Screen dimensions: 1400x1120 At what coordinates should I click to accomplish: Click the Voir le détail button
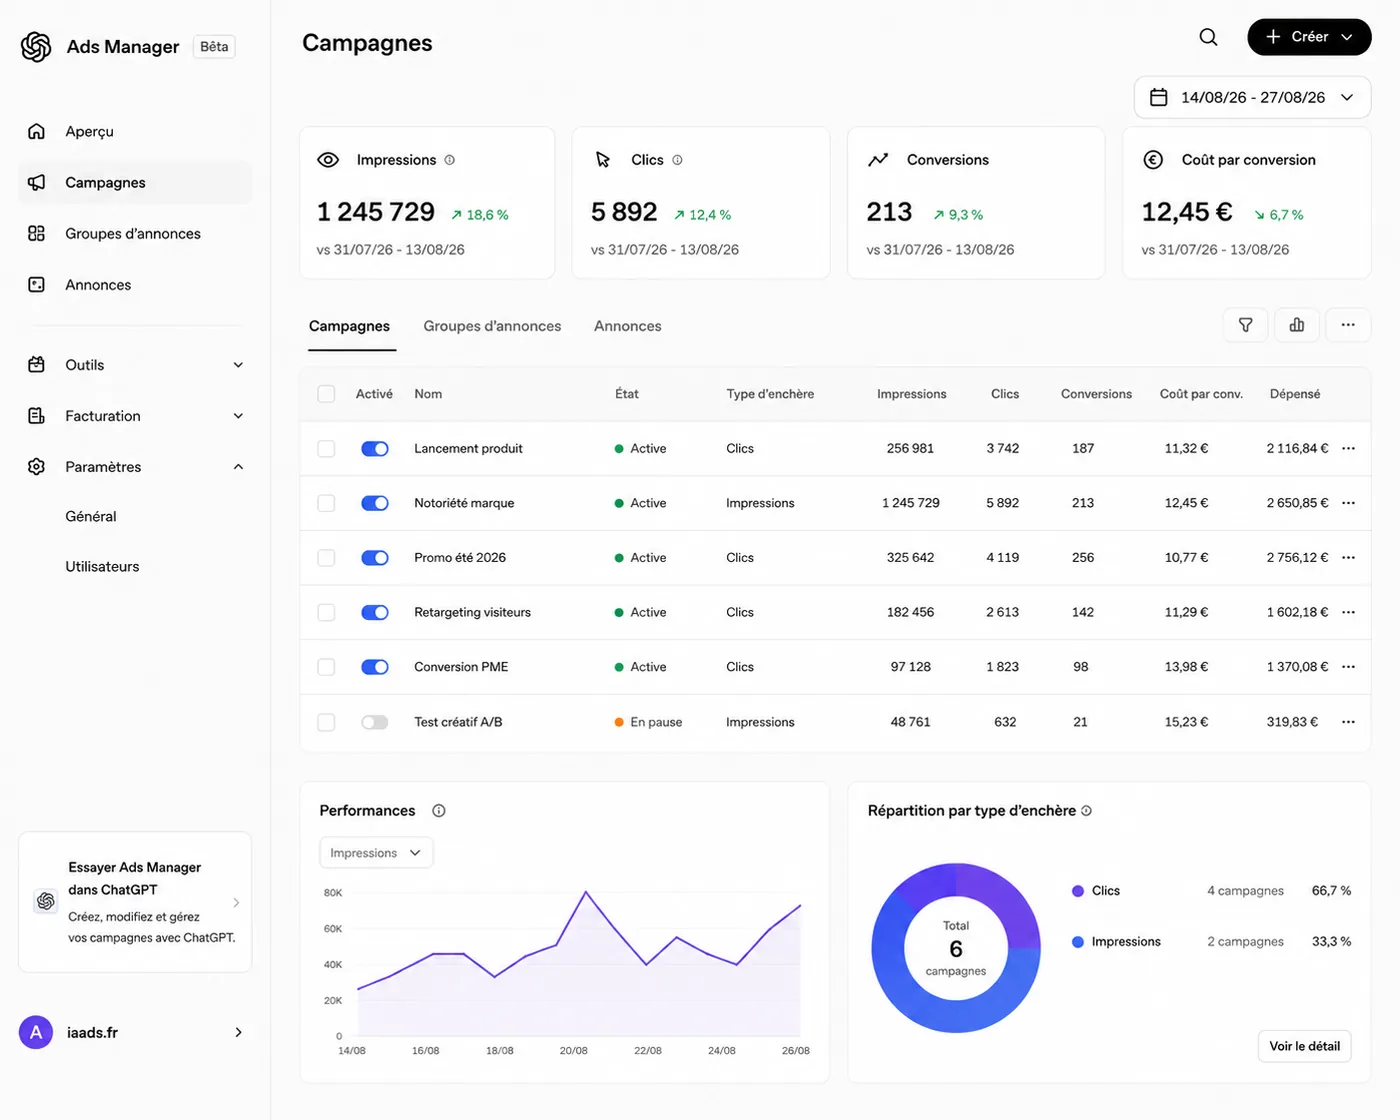[1305, 1046]
